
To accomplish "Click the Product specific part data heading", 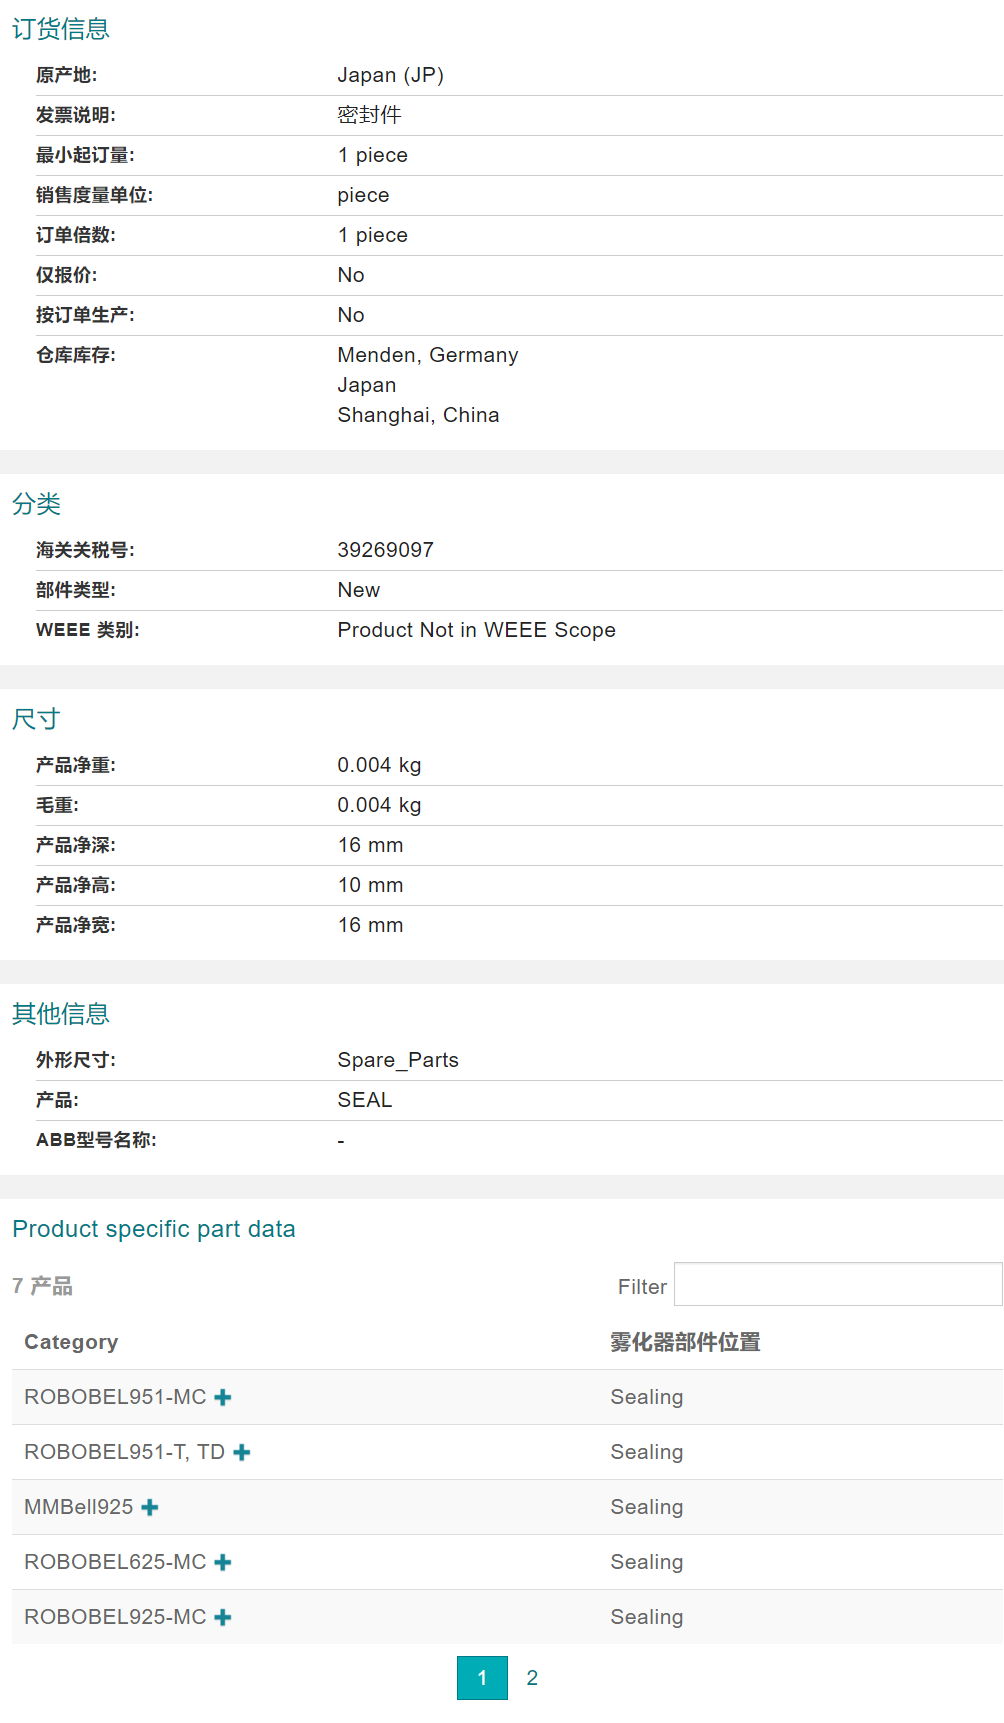I will point(153,1229).
